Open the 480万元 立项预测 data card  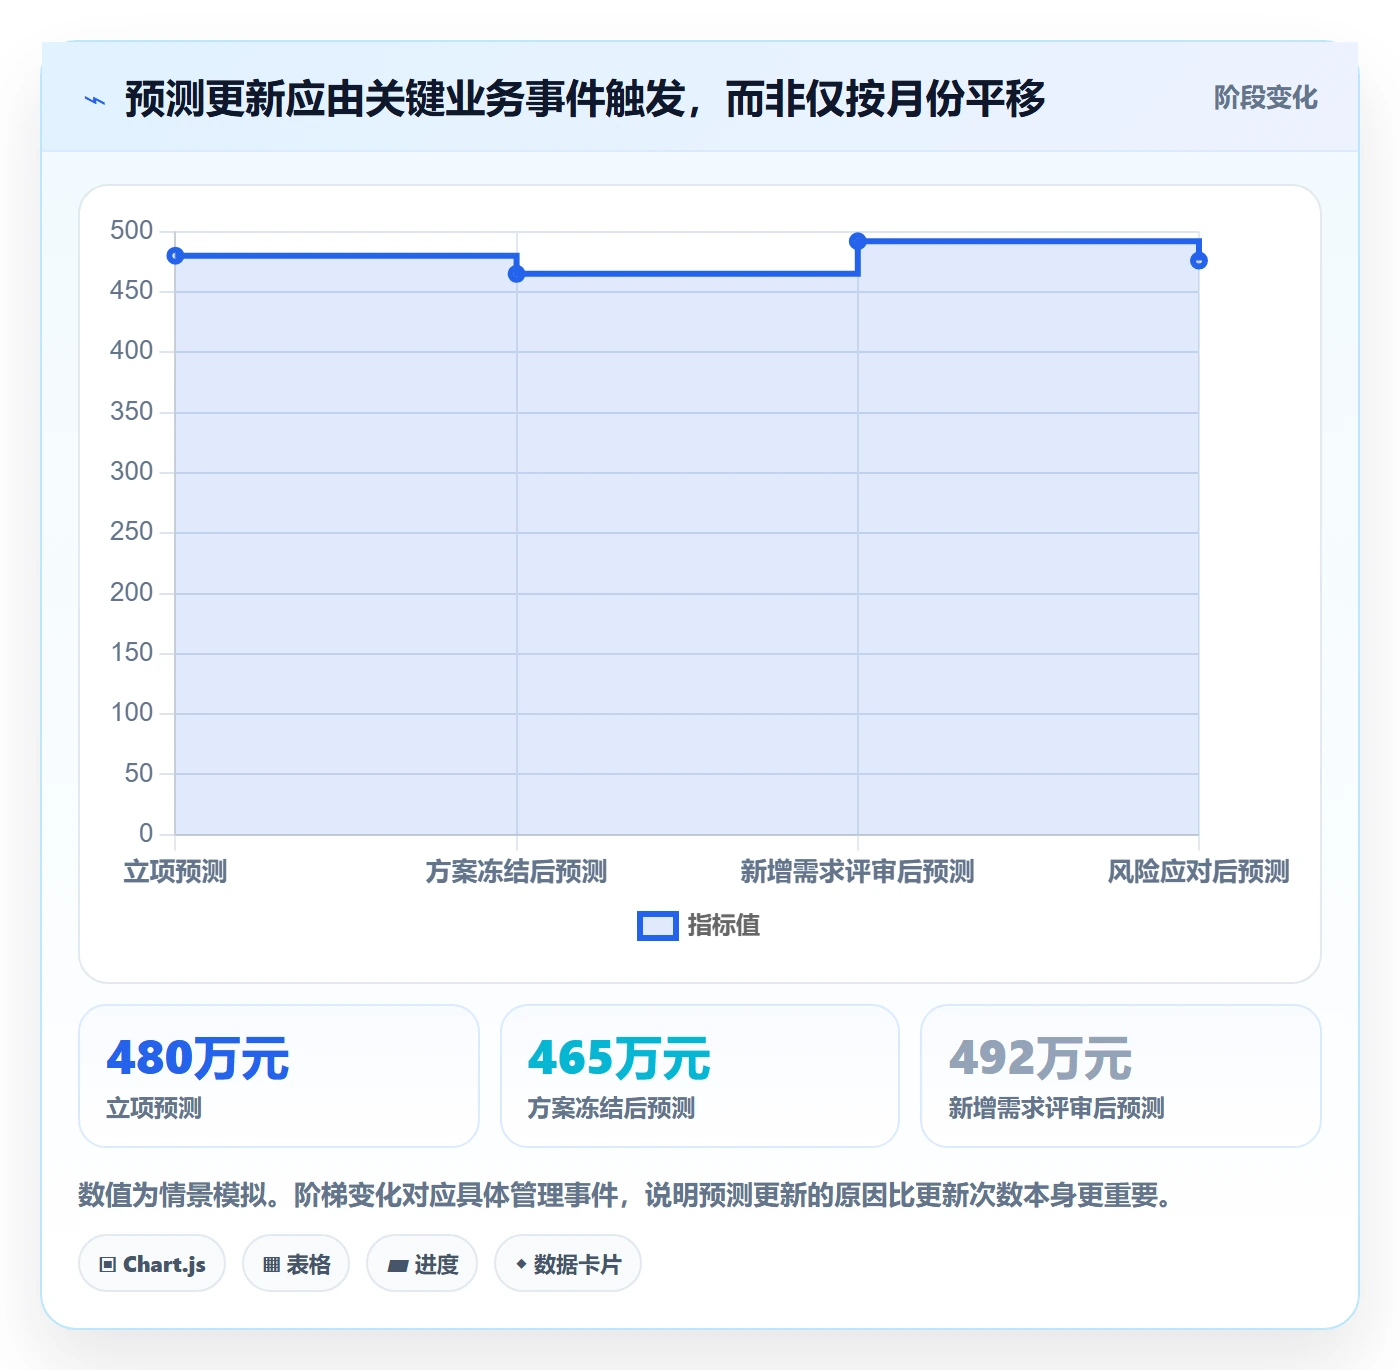279,1076
